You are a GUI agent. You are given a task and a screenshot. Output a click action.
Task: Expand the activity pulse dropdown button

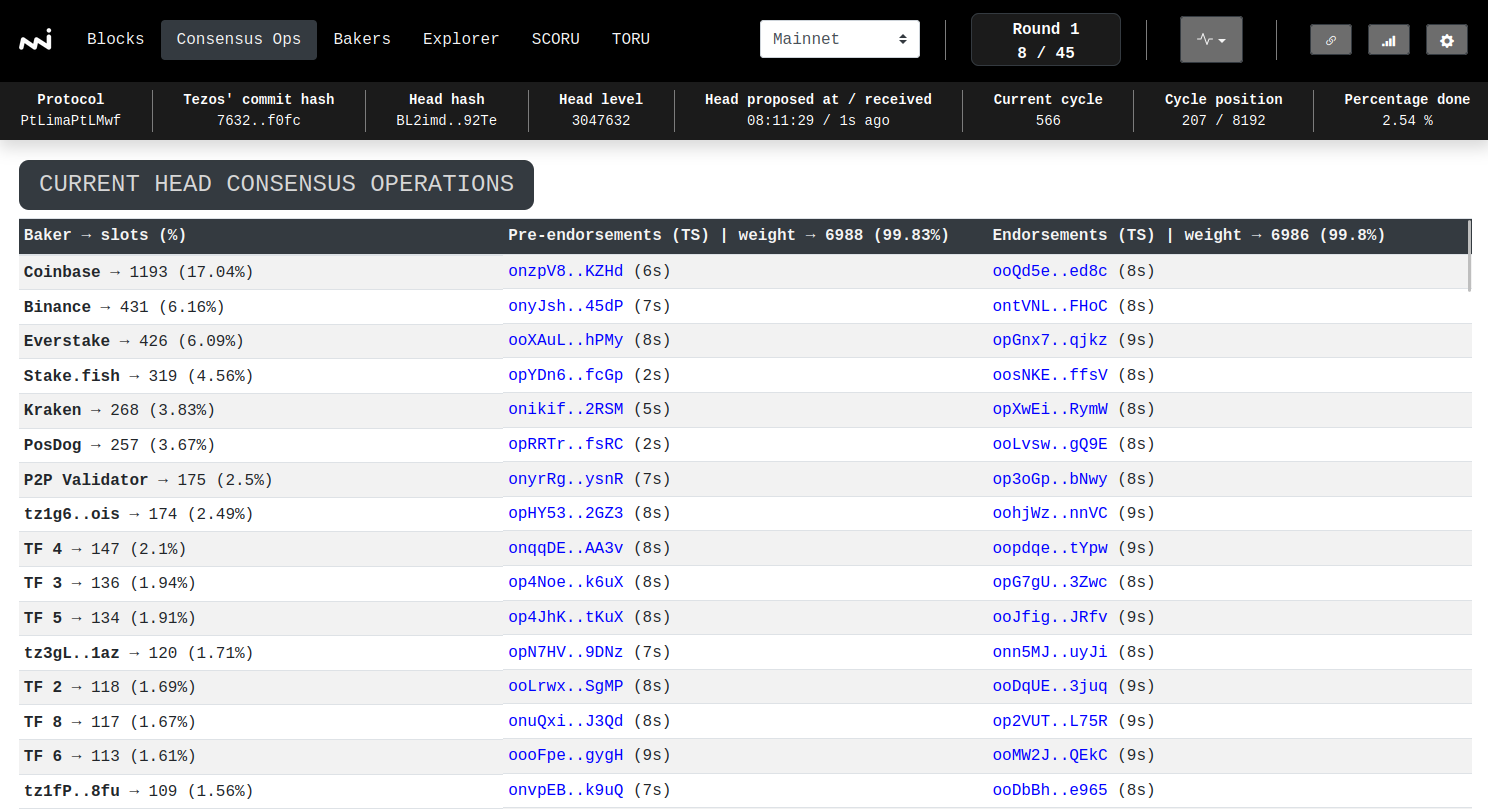point(1211,40)
